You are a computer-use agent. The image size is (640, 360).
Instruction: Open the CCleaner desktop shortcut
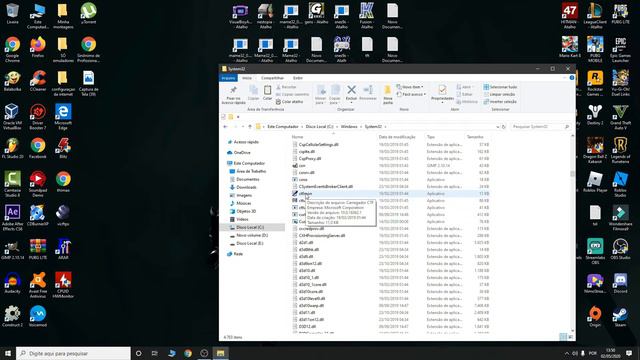[x=38, y=81]
